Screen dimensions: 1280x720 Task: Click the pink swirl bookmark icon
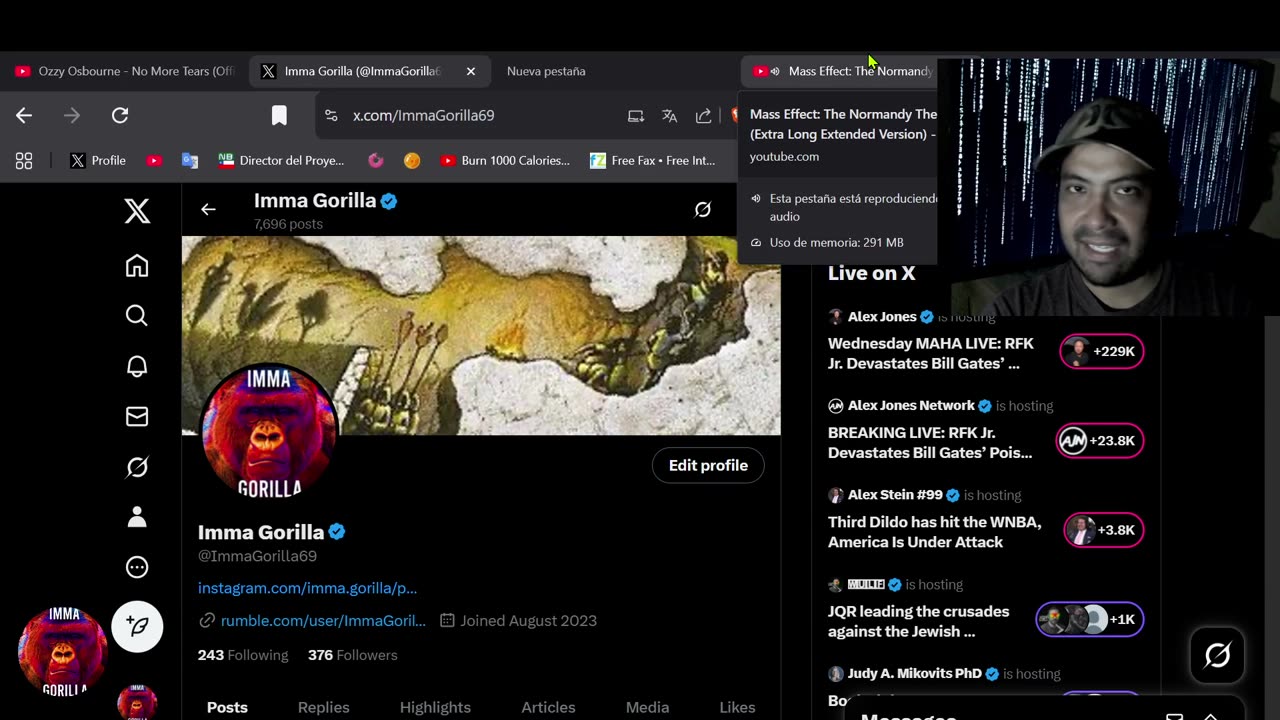tap(376, 160)
